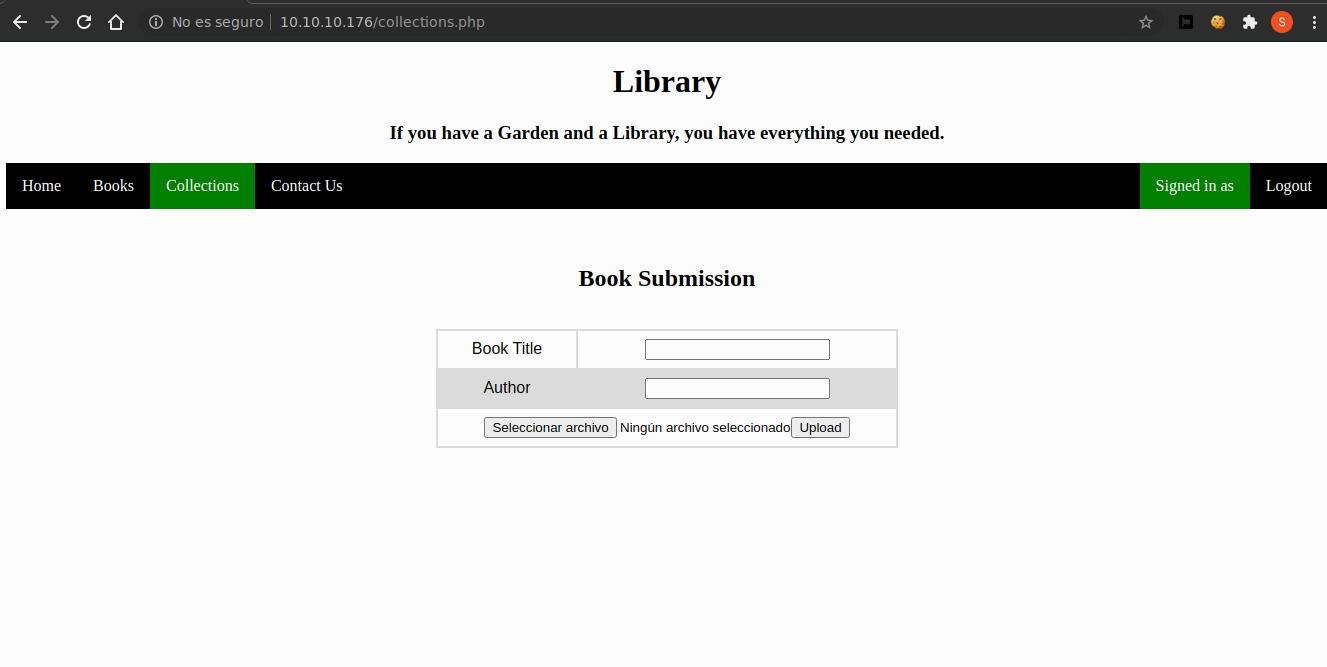The width and height of the screenshot is (1327, 667).
Task: Open the Contact Us page
Action: pos(306,186)
